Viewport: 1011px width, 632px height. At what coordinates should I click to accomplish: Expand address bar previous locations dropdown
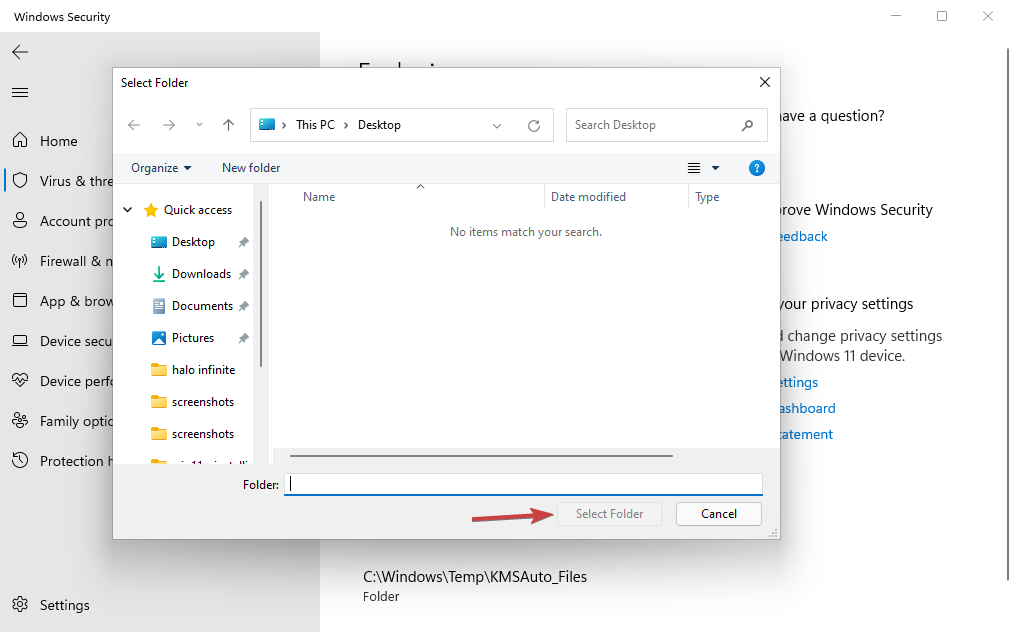coord(497,126)
